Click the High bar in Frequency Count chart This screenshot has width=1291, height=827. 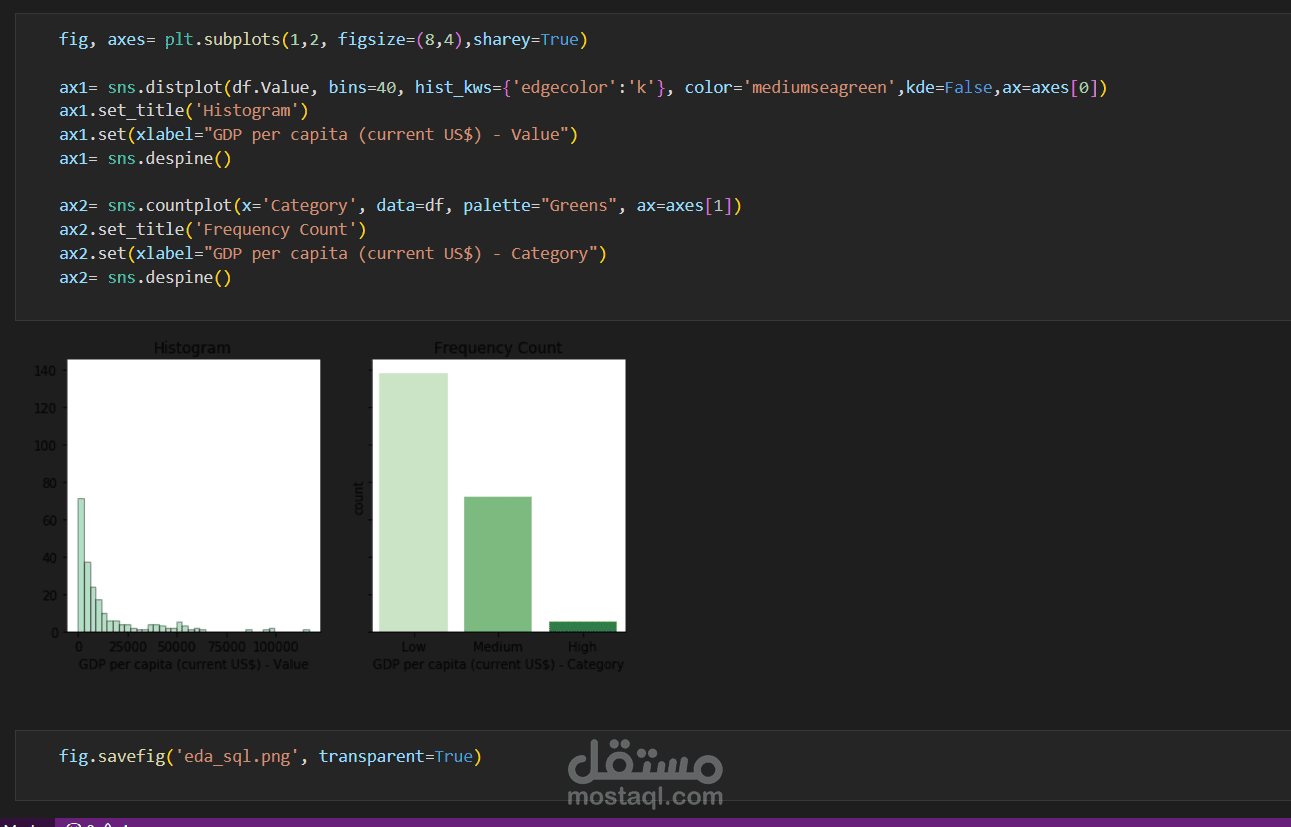pyautogui.click(x=583, y=627)
